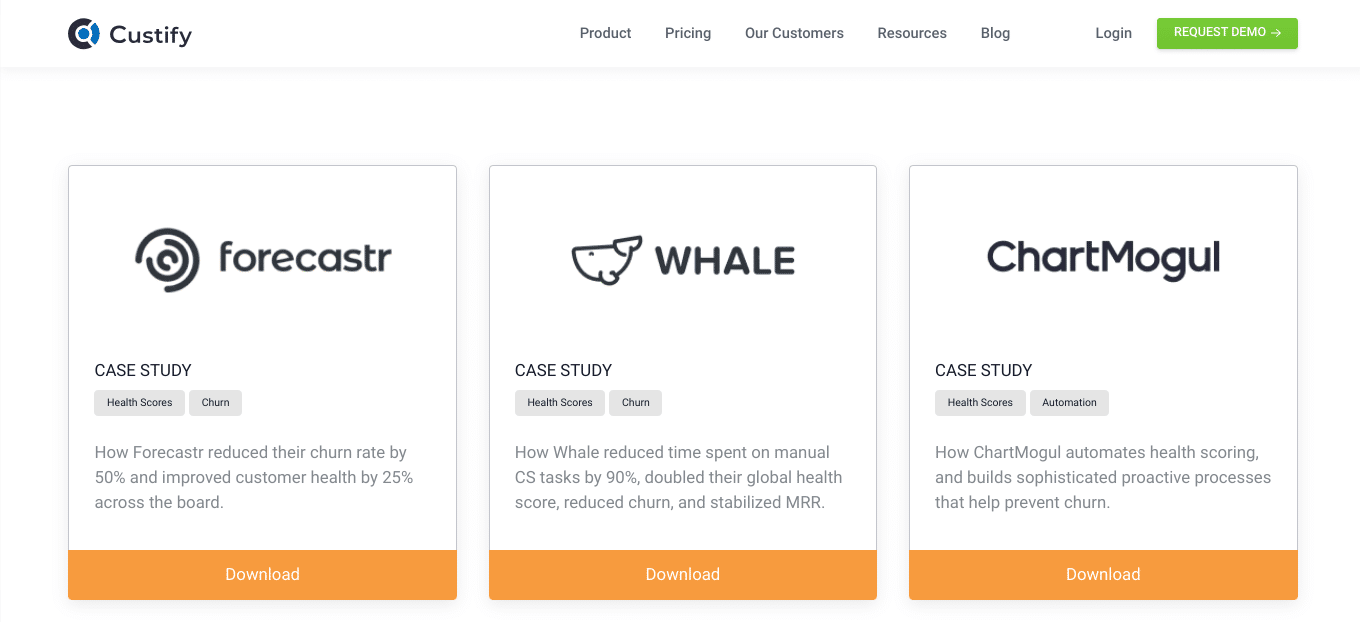The image size is (1360, 622).
Task: Open Our Customers in navigation
Action: click(x=794, y=33)
